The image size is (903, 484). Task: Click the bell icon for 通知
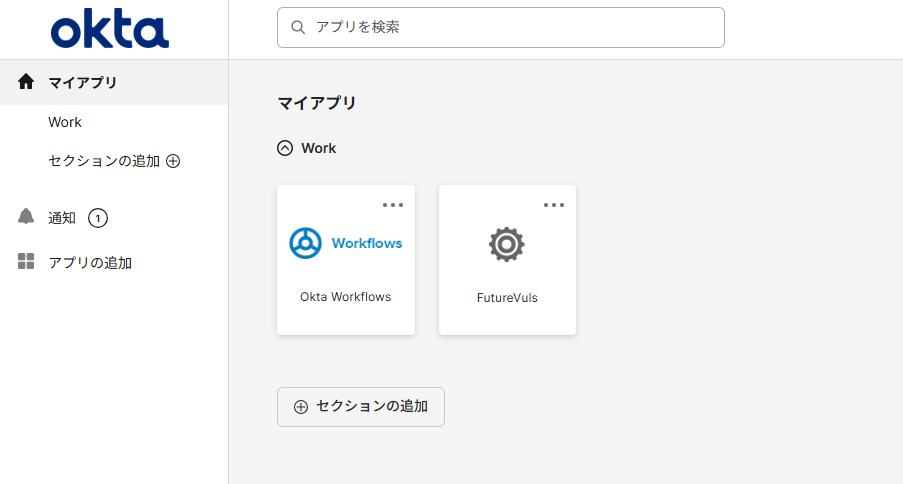(x=27, y=217)
